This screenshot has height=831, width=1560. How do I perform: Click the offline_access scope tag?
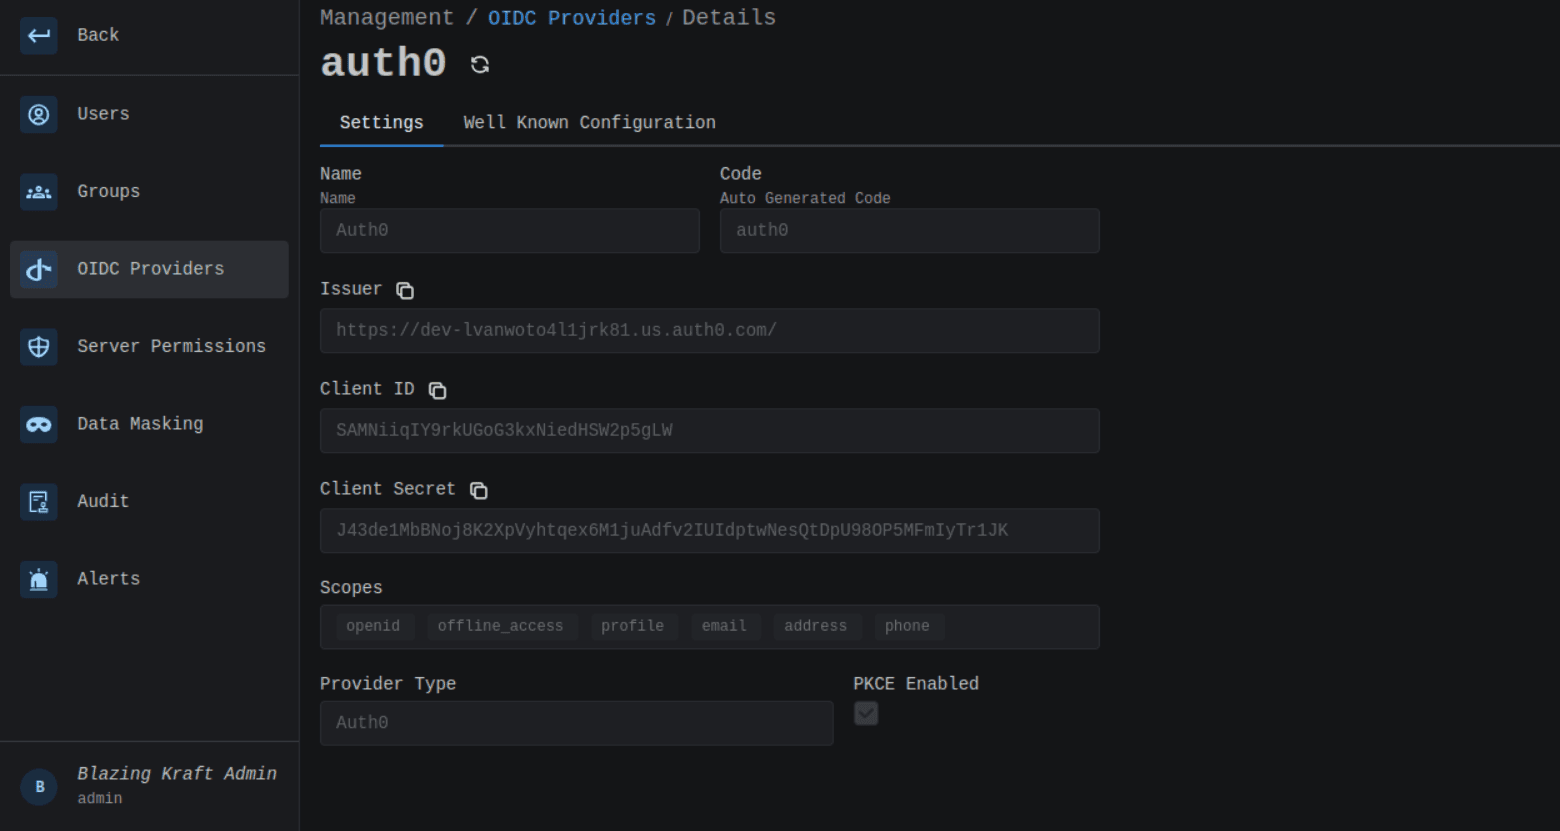500,627
